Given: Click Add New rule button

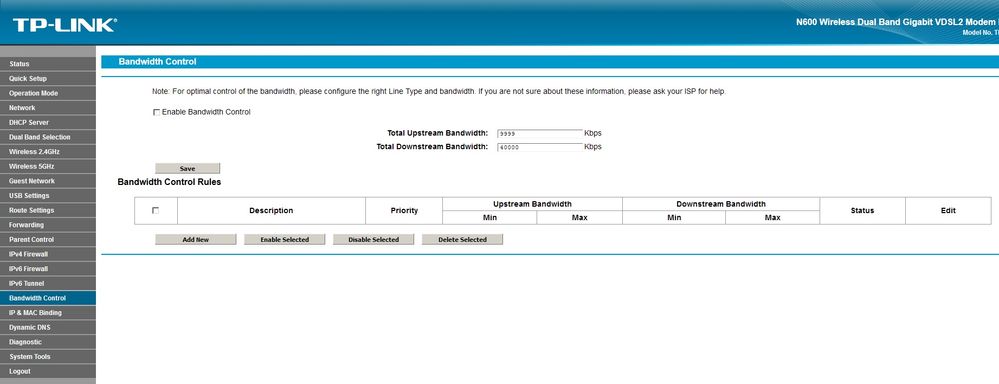Looking at the screenshot, I should (x=196, y=239).
